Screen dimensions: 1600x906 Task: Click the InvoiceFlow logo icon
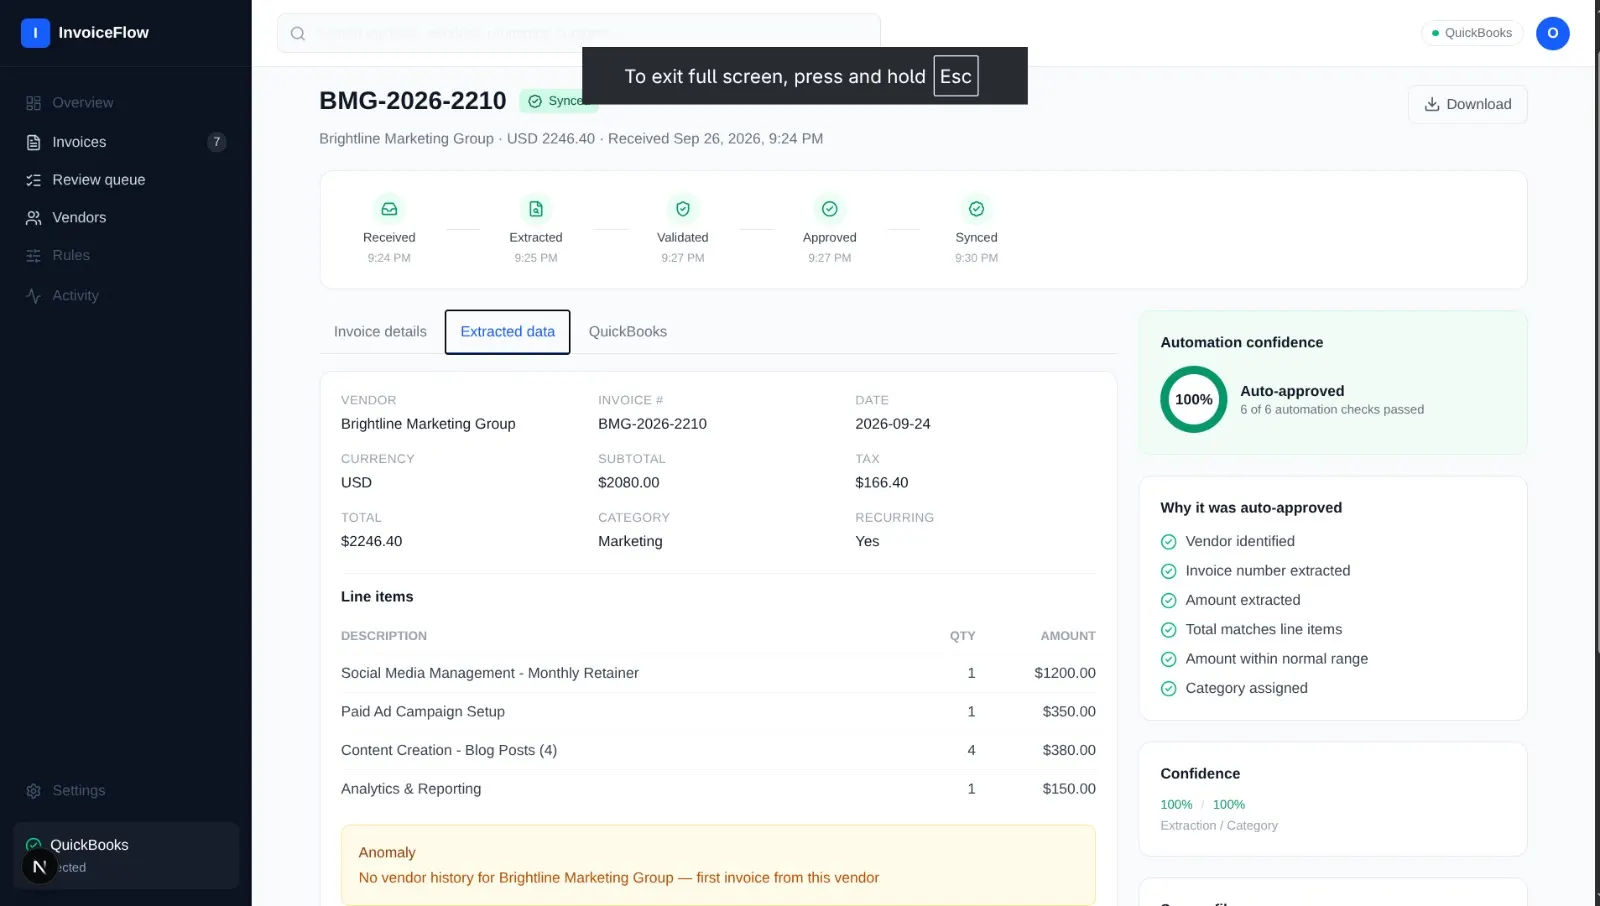tap(35, 33)
